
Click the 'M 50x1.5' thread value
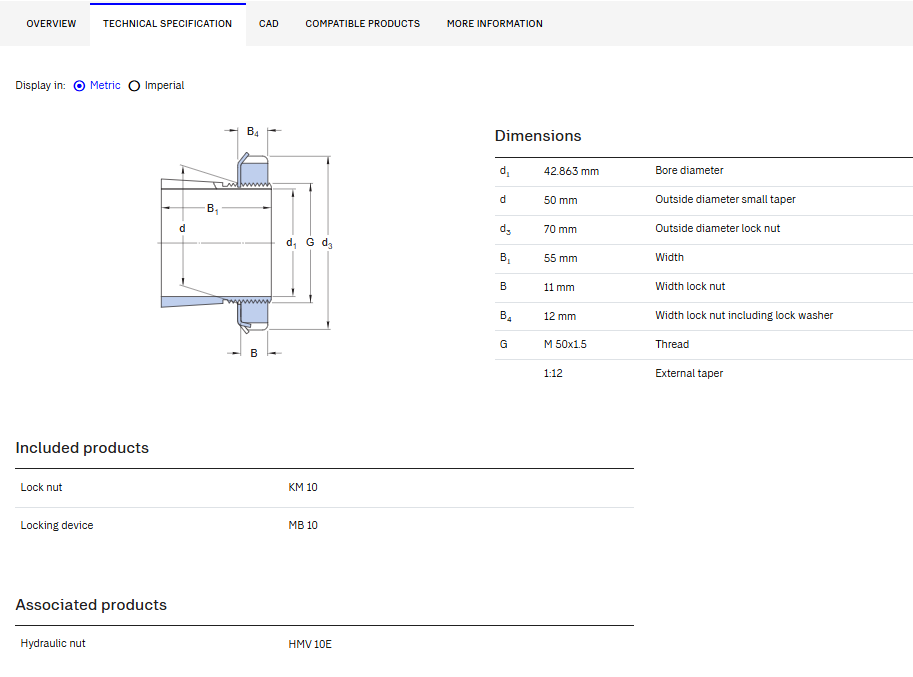click(565, 344)
